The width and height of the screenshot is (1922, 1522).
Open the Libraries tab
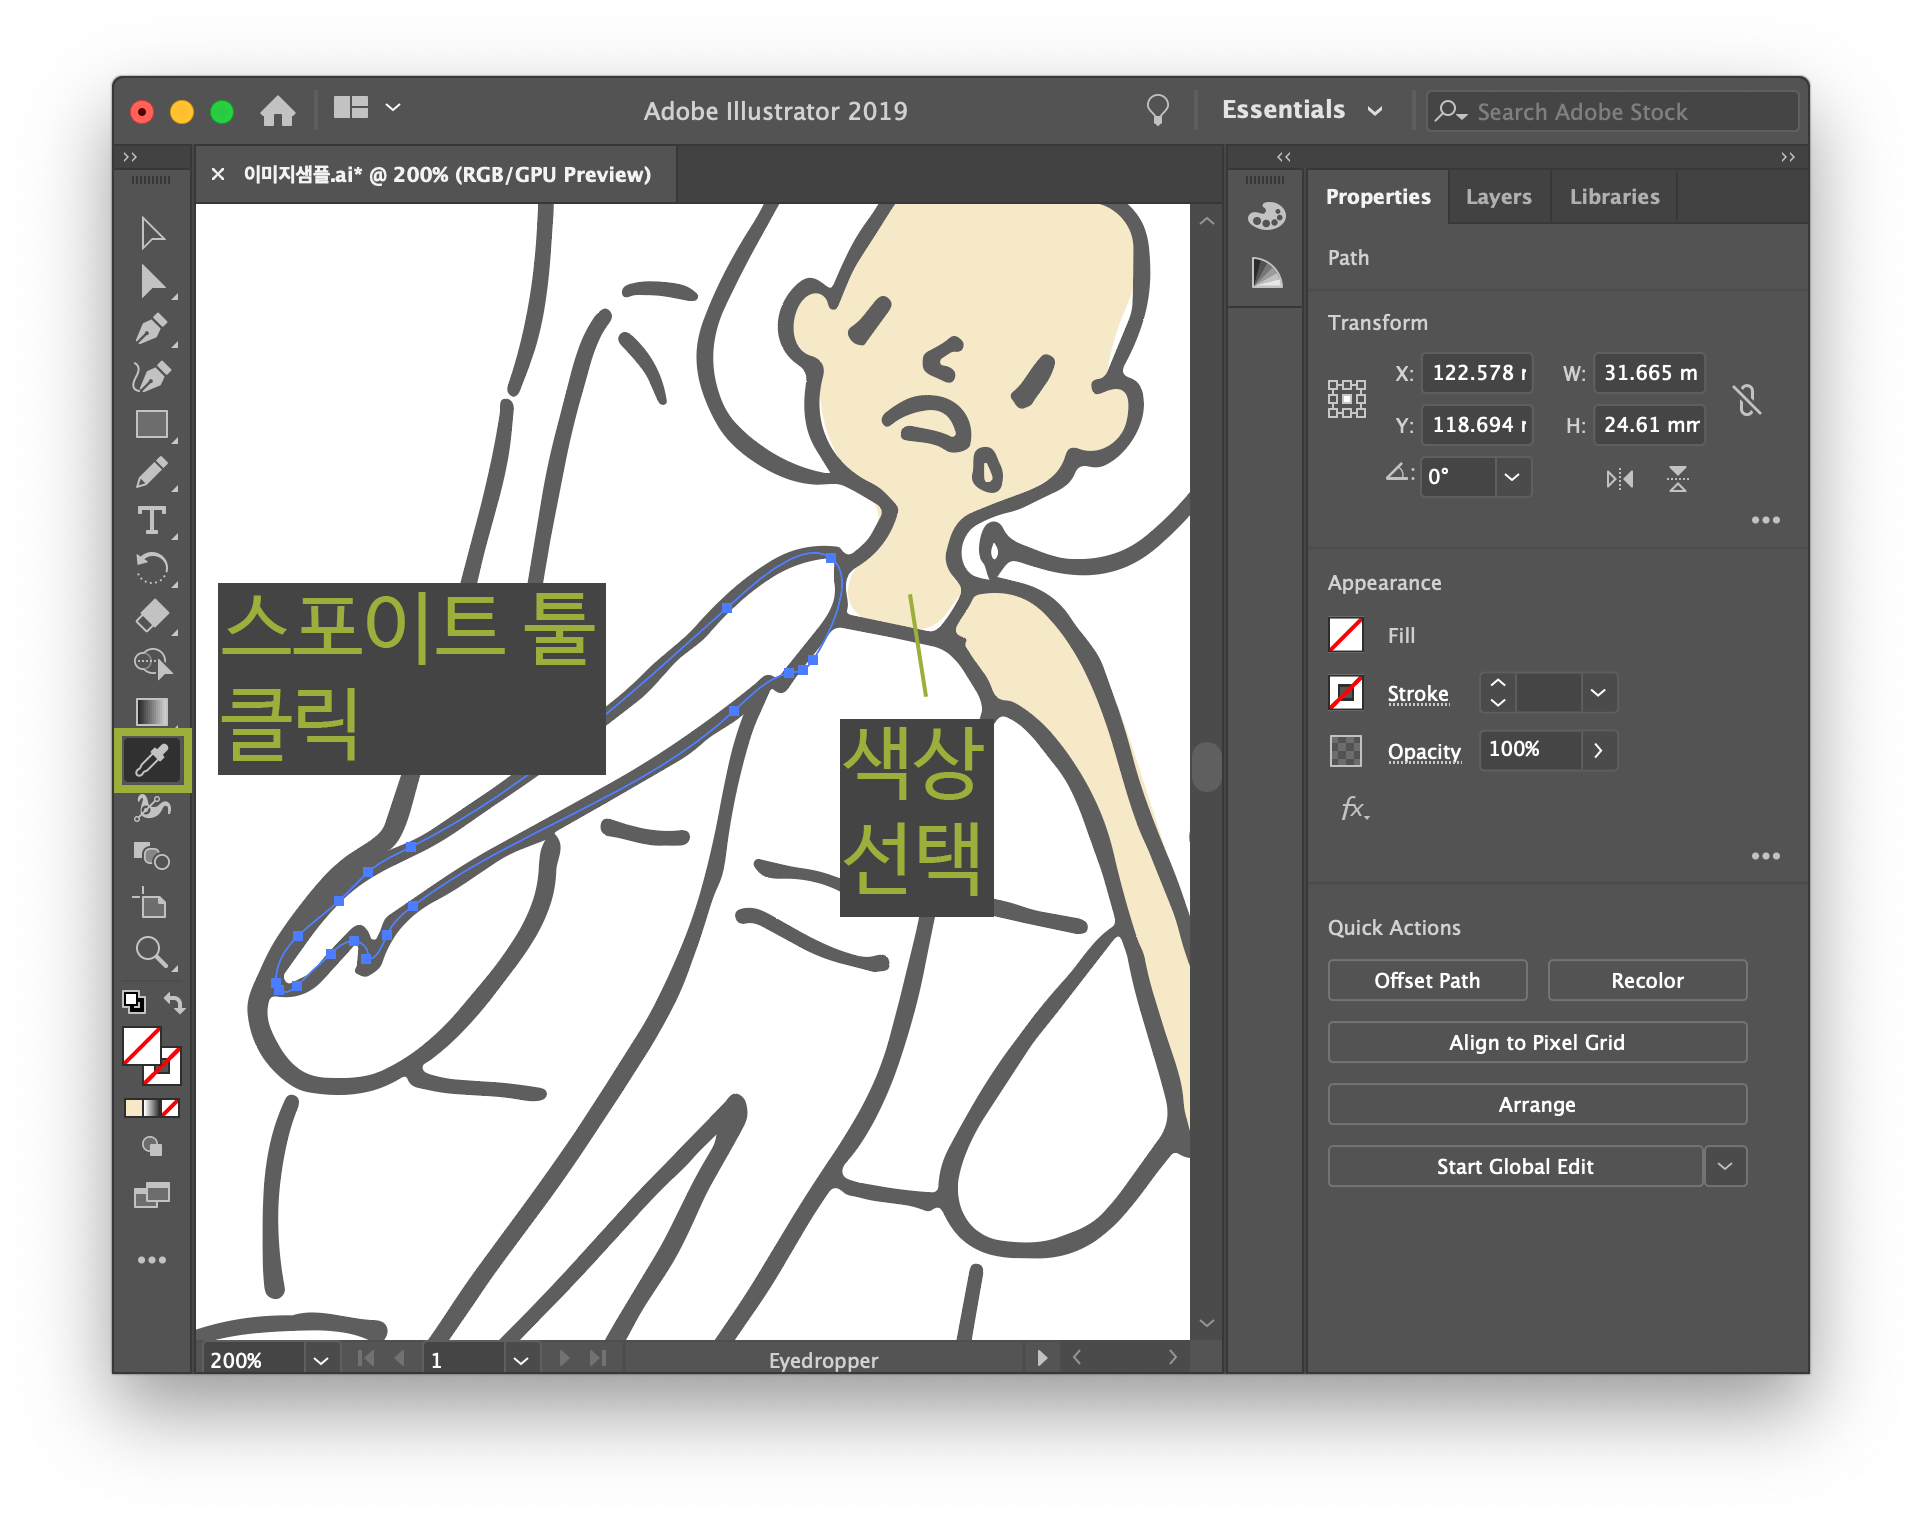(1613, 197)
